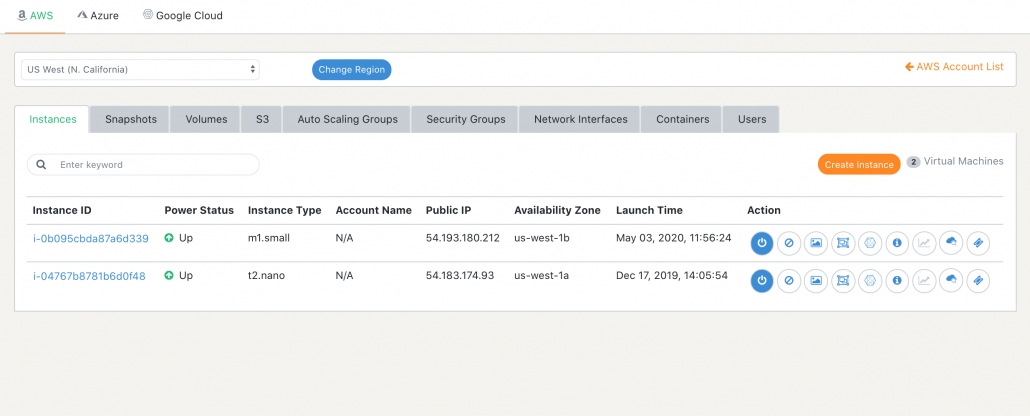The height and width of the screenshot is (416, 1030).
Task: Click the ban/terminate icon in the m1.small row
Action: click(x=789, y=243)
